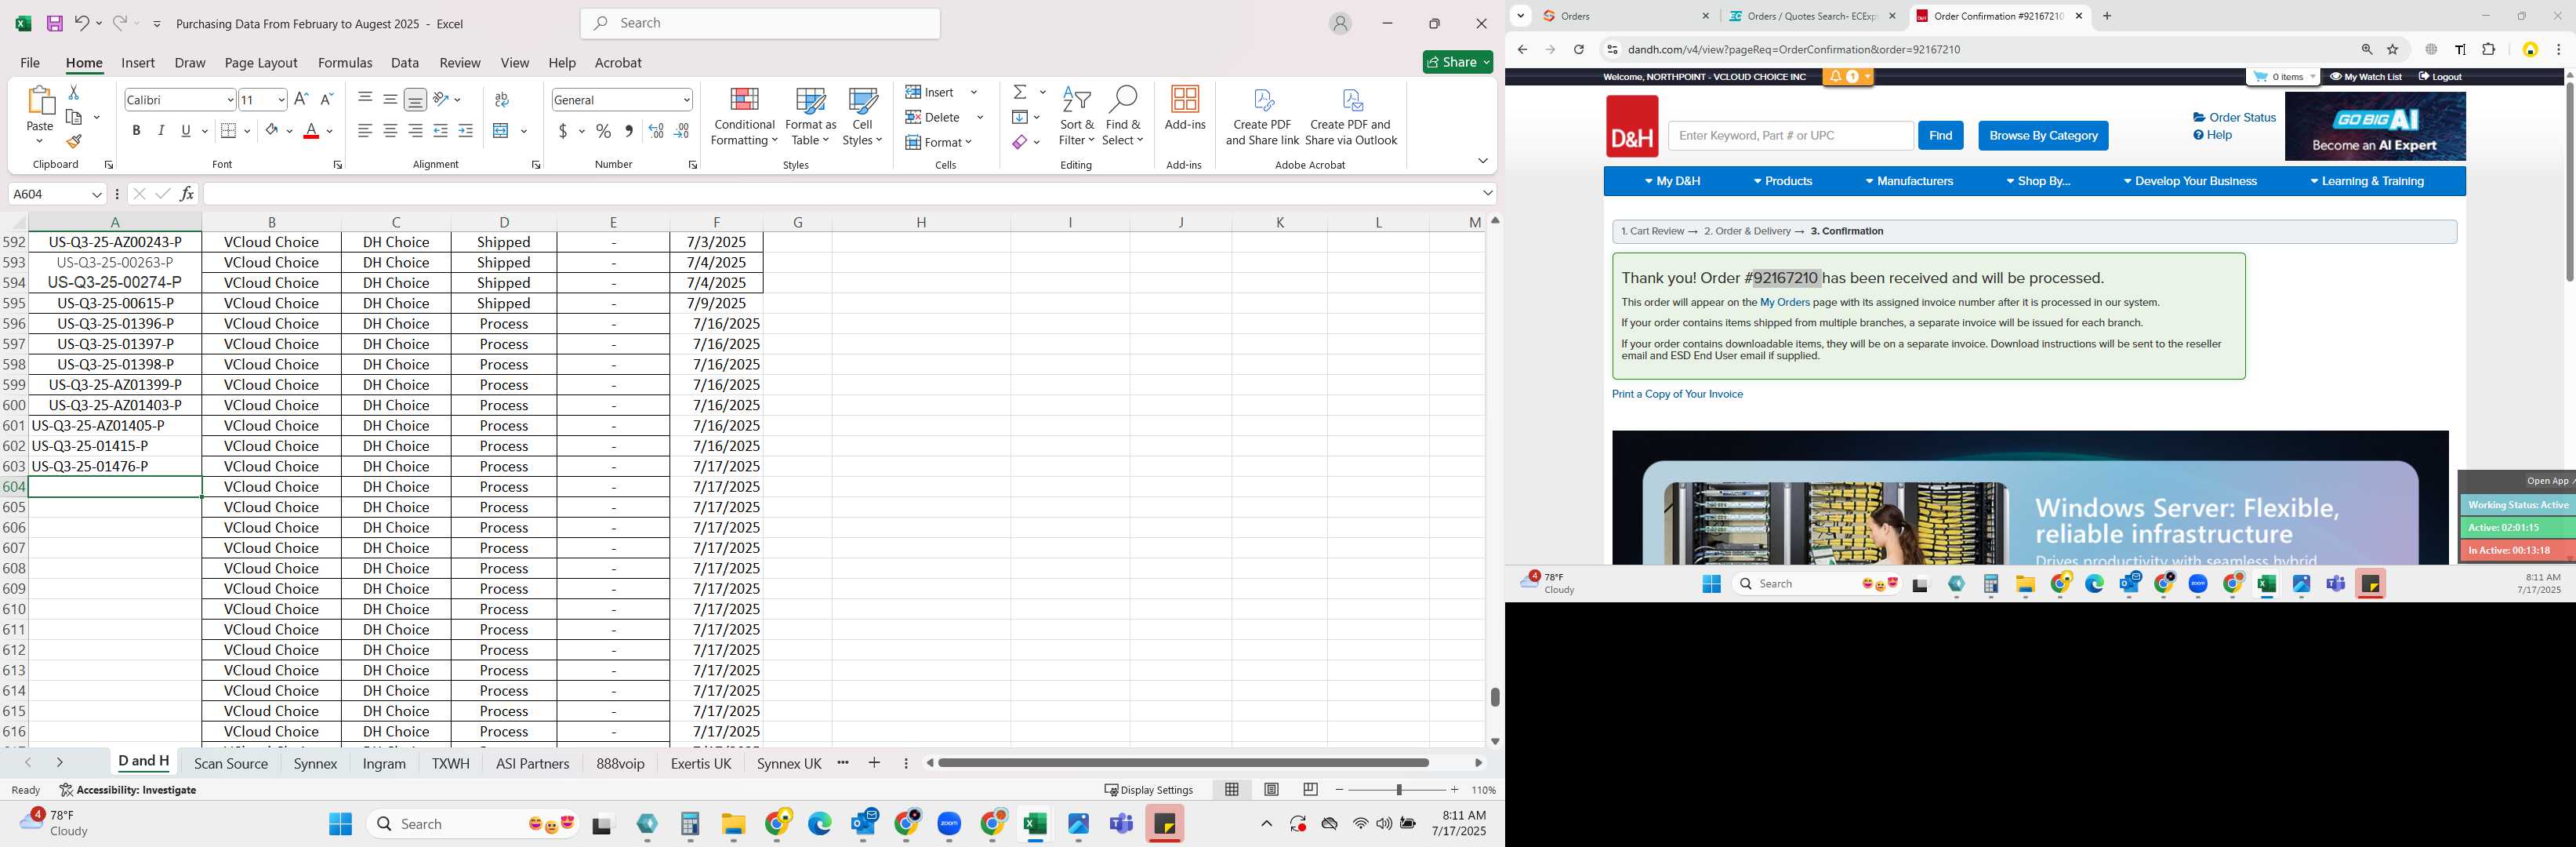Open the Insert ribbon tab
Image resolution: width=2576 pixels, height=847 pixels.
coord(138,62)
